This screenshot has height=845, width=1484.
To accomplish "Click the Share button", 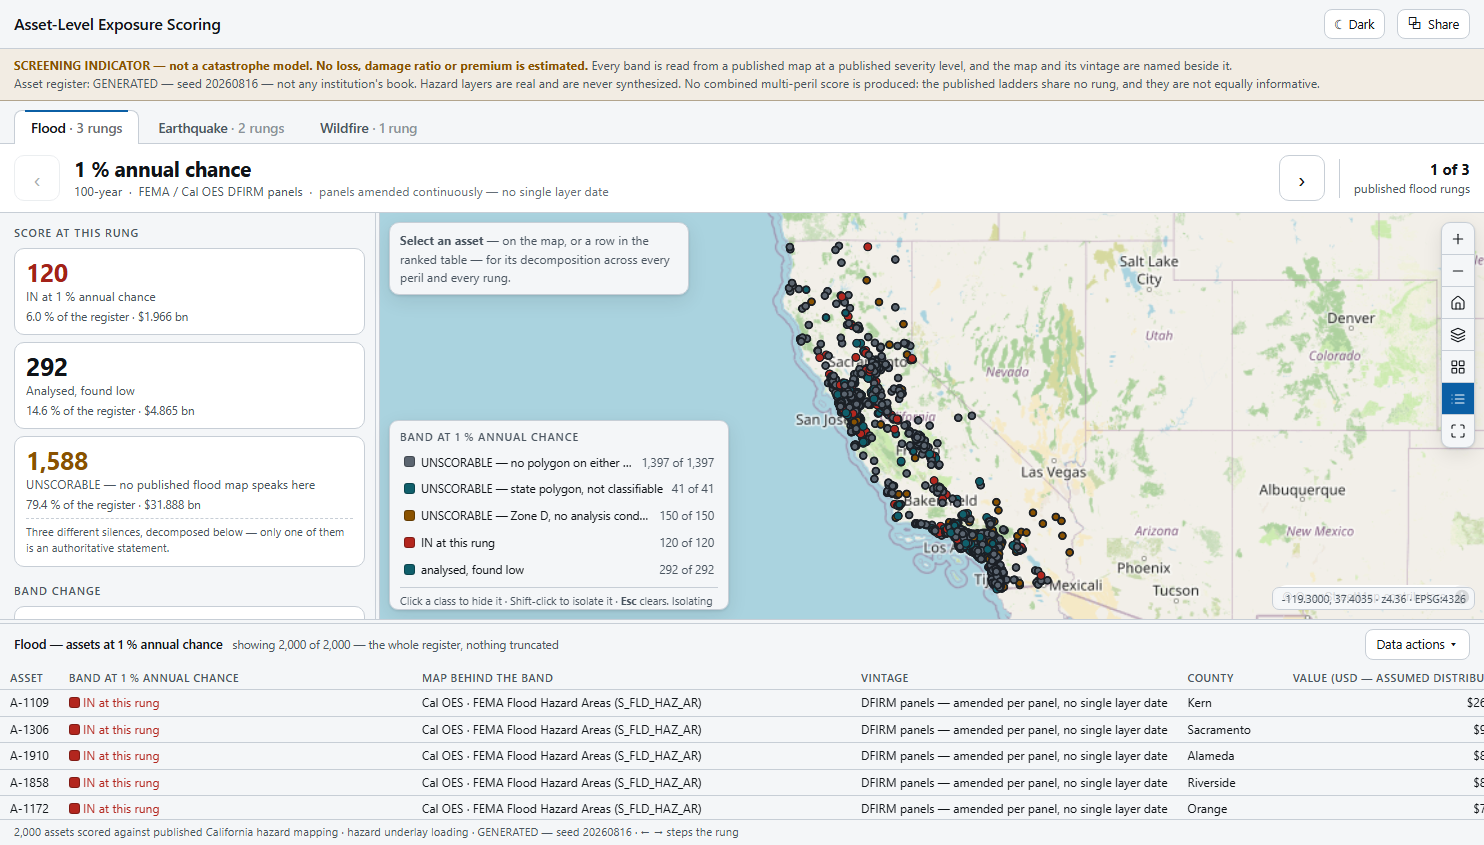I will [1433, 24].
